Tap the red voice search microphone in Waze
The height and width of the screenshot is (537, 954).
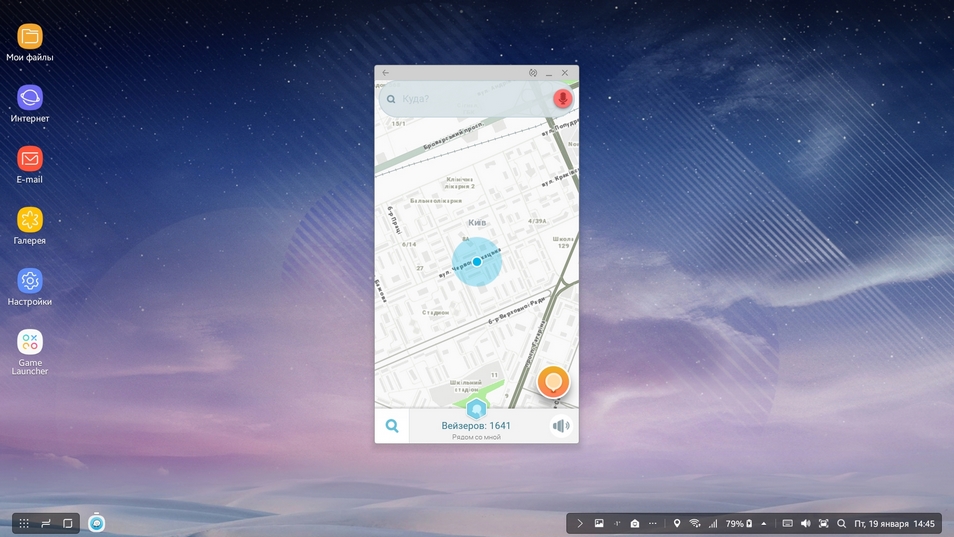click(562, 99)
